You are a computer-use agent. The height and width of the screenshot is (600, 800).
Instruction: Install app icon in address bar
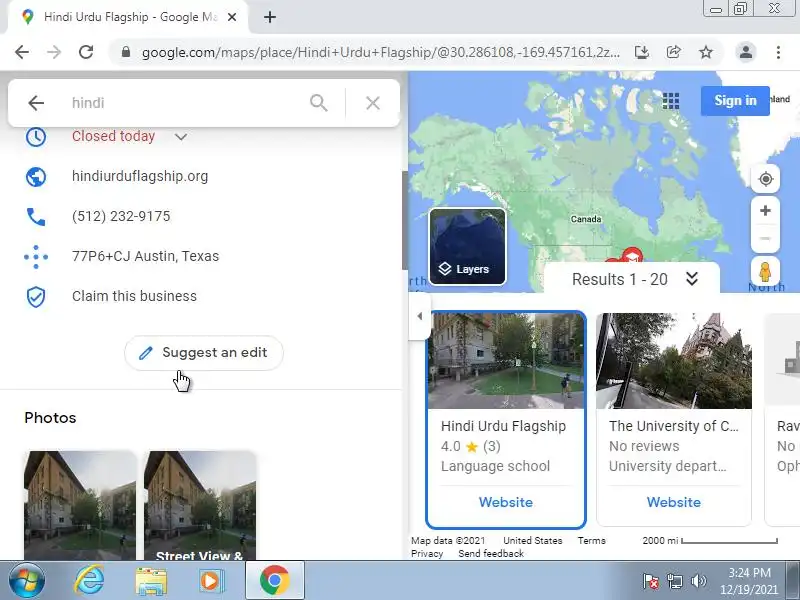[642, 52]
